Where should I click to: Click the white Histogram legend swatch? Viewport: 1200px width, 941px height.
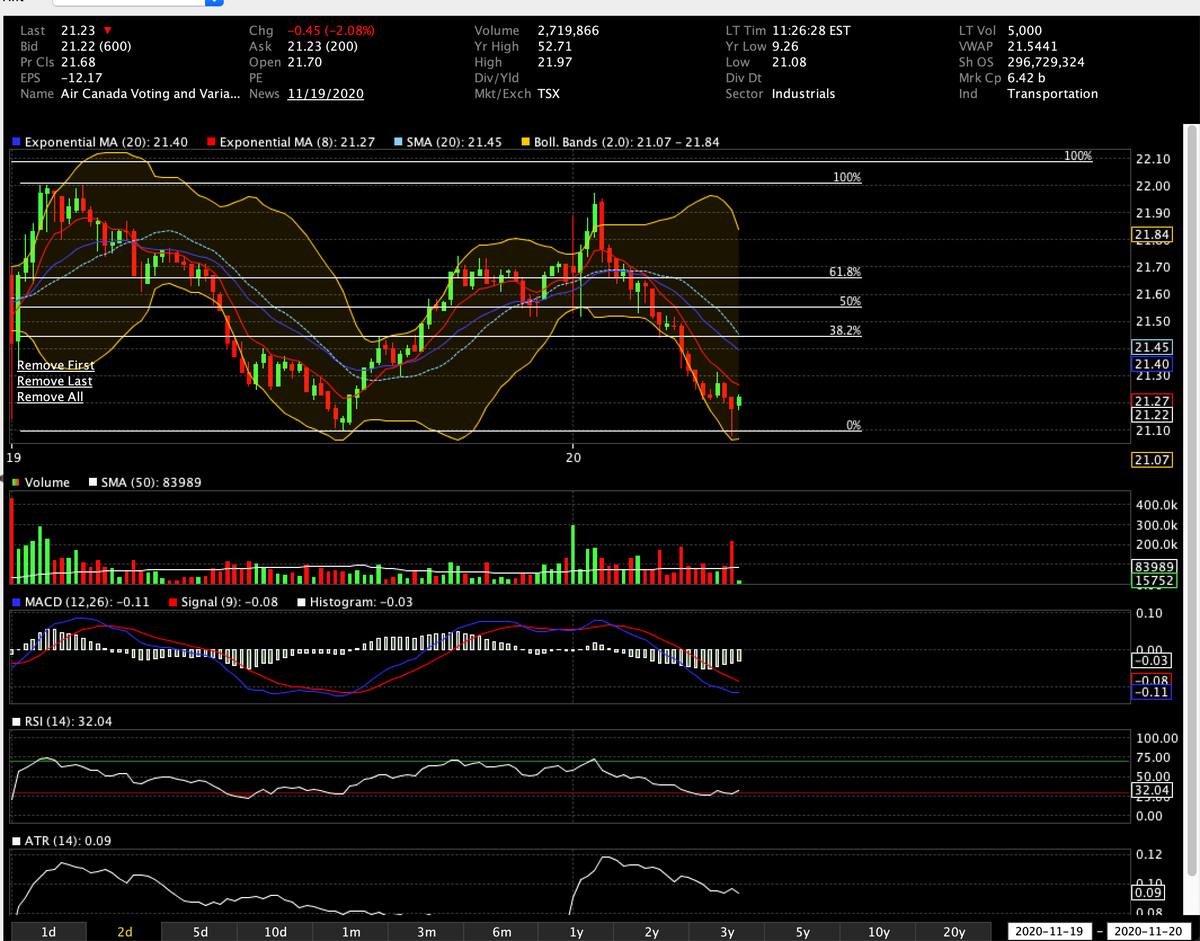301,603
